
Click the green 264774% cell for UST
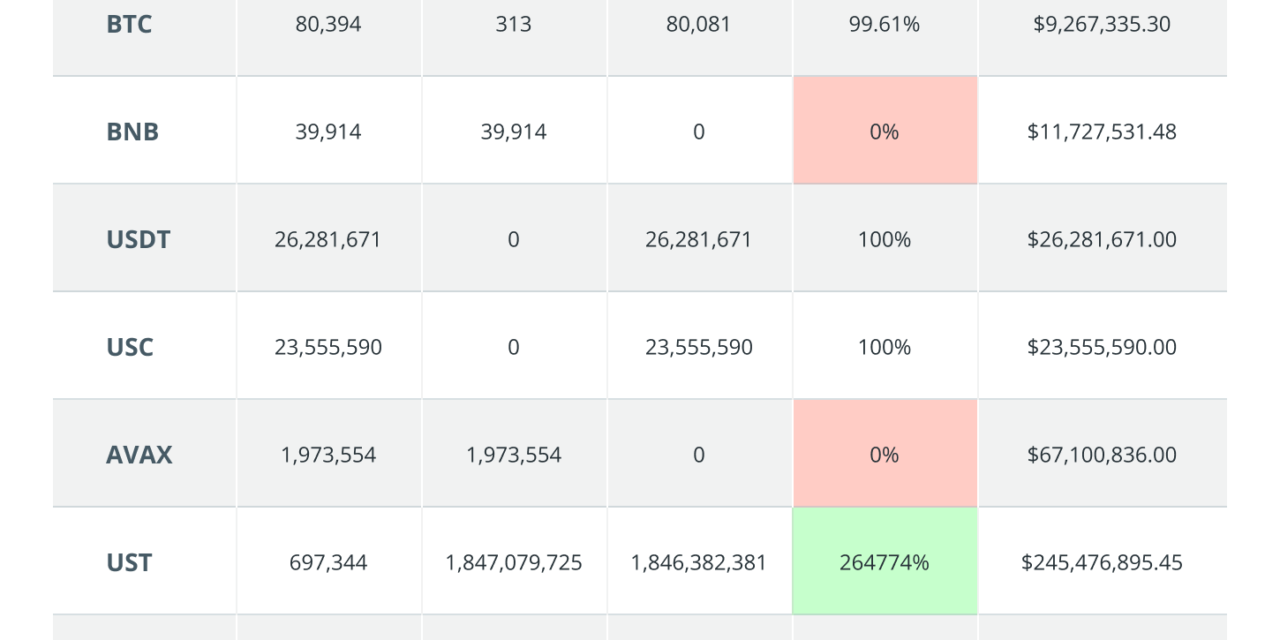click(x=885, y=562)
